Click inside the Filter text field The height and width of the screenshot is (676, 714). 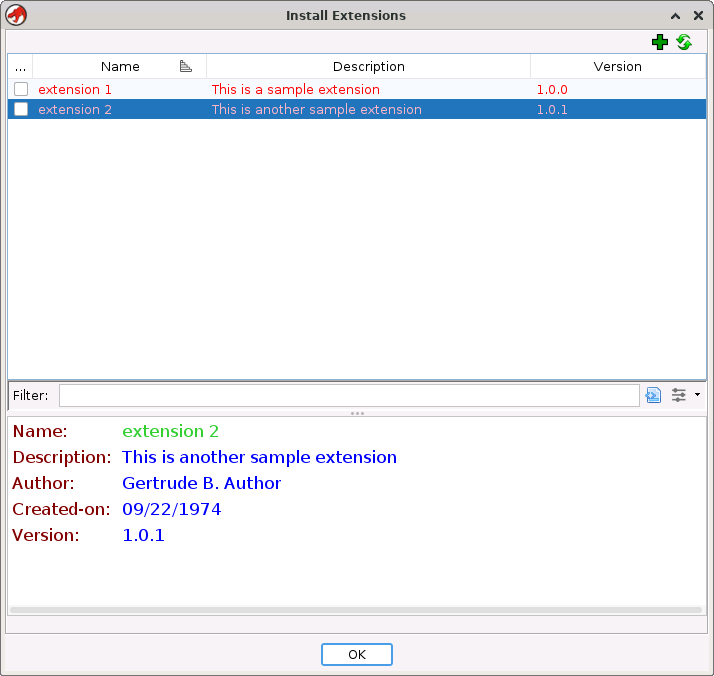coord(348,395)
